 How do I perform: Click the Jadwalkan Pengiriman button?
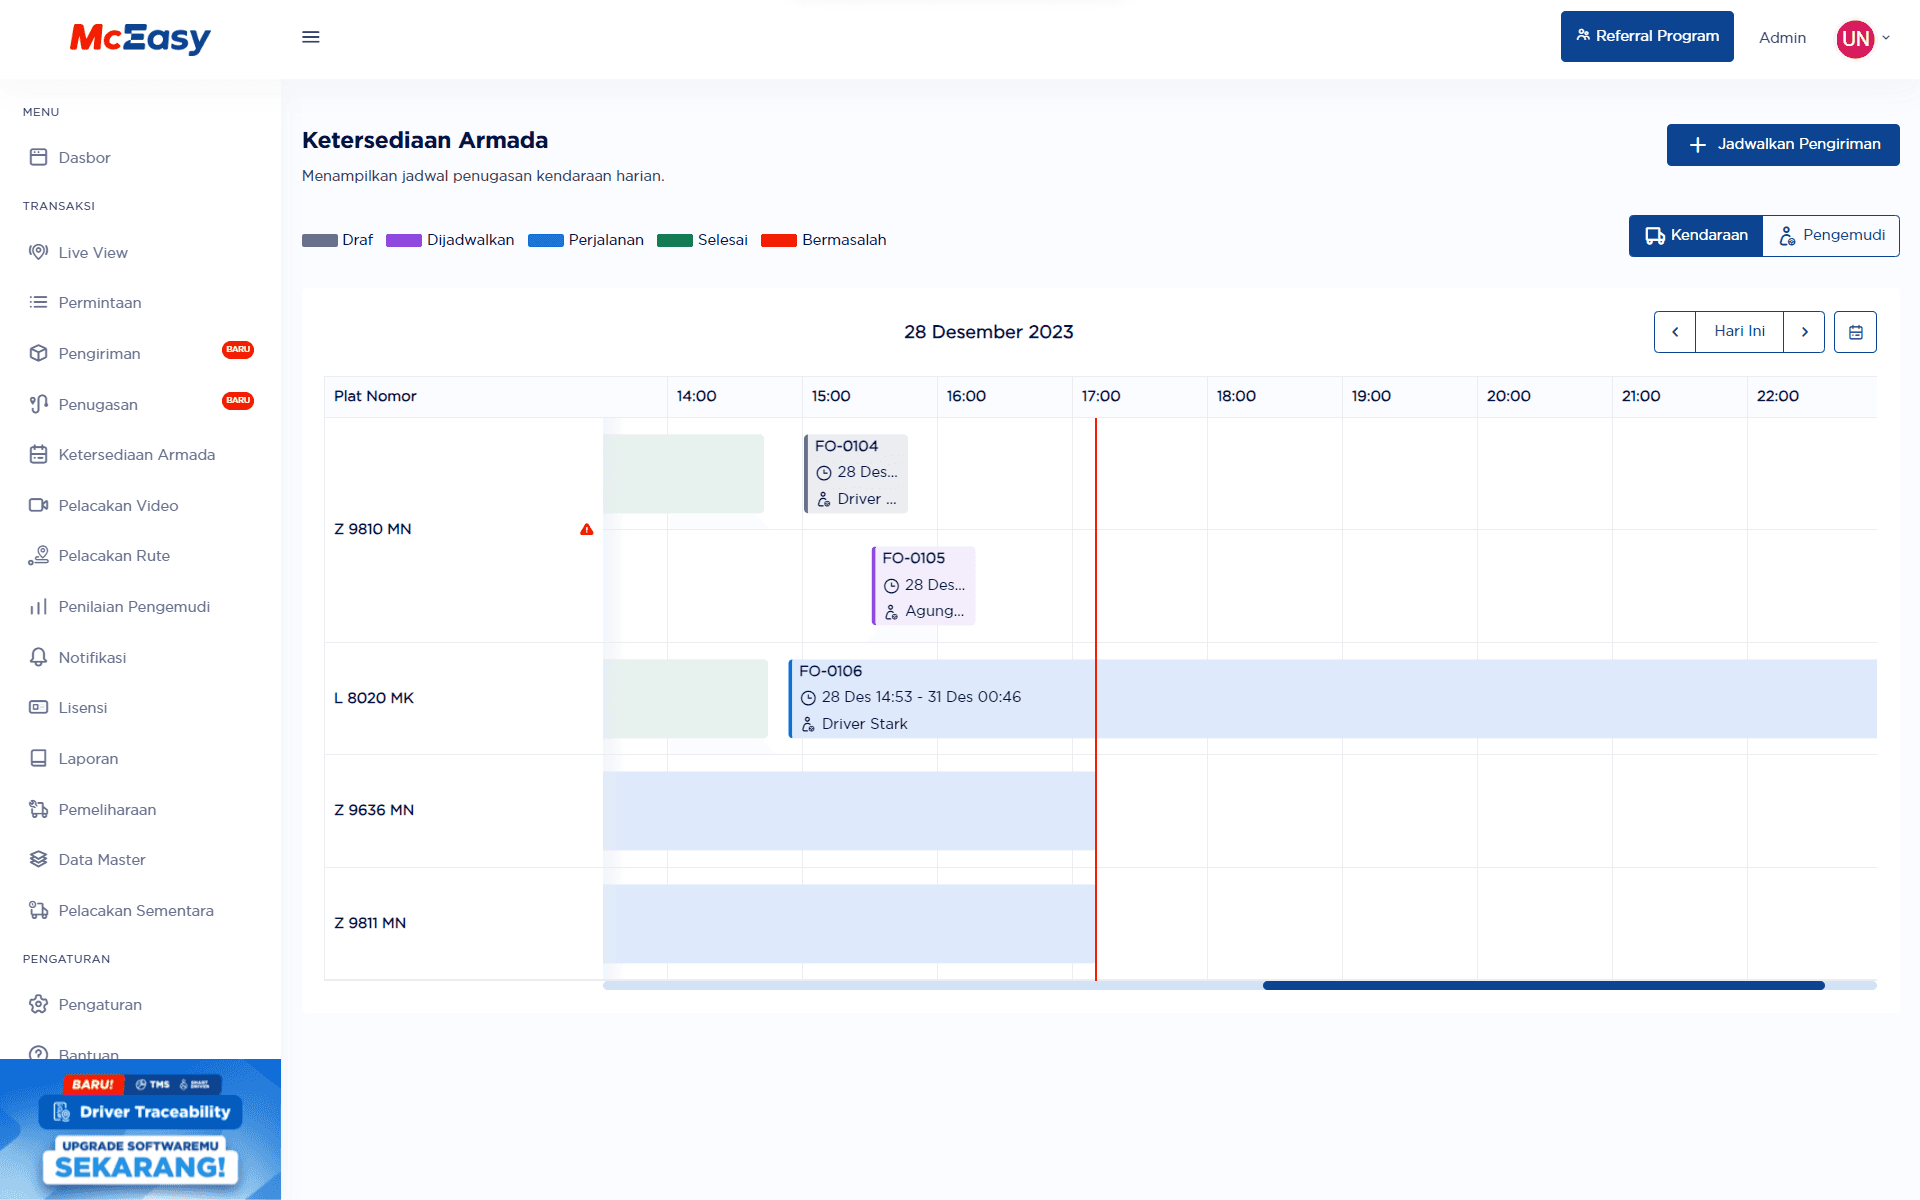point(1783,144)
